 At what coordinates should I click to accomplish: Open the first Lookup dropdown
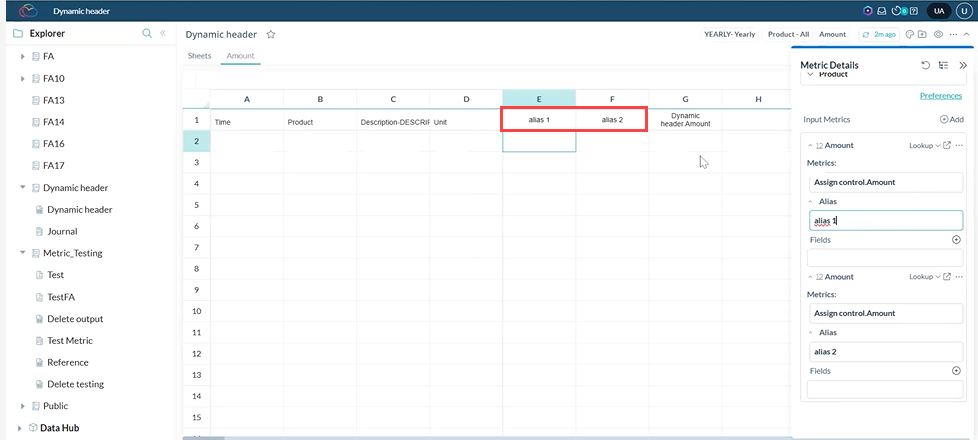coord(924,145)
